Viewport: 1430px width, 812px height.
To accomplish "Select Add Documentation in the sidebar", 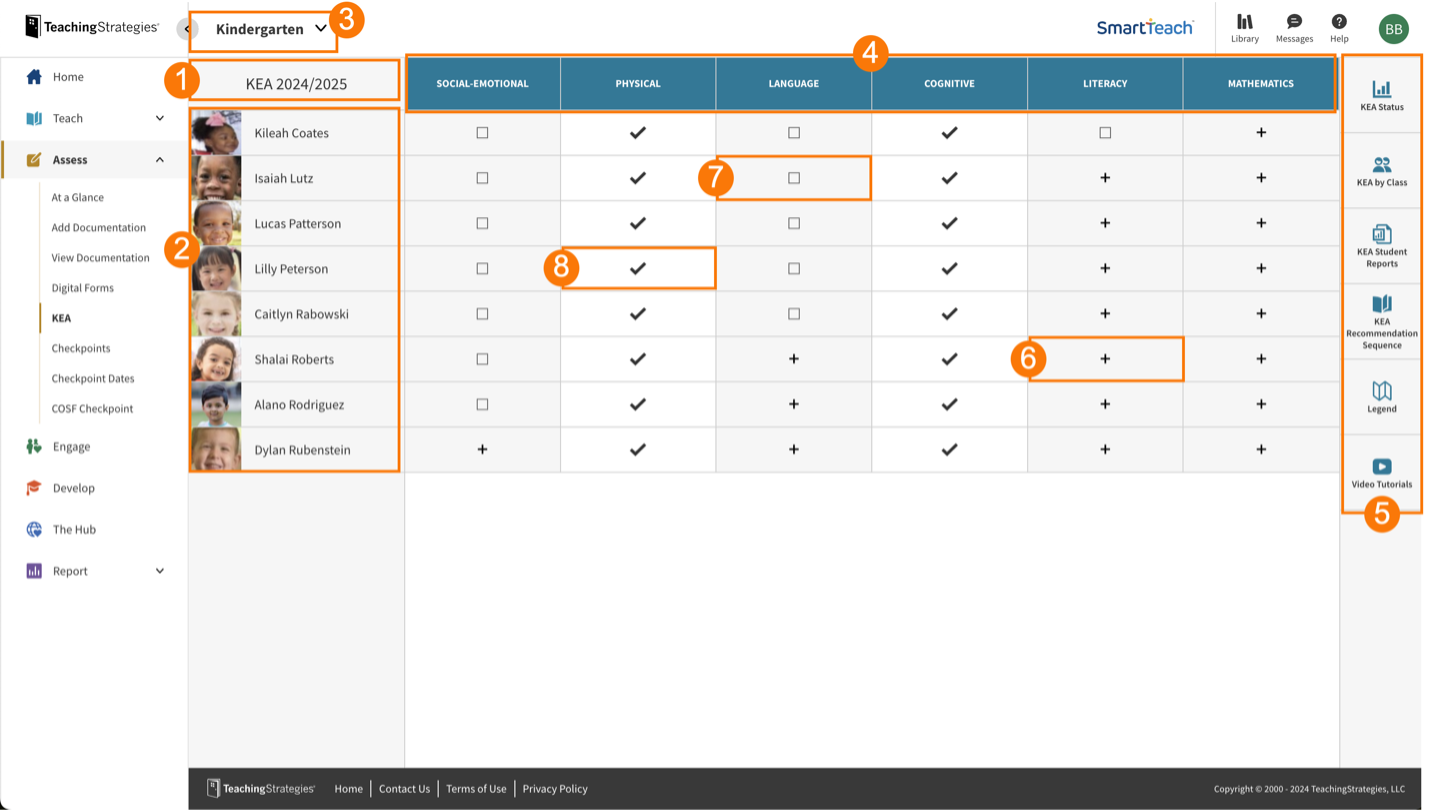I will click(x=98, y=228).
